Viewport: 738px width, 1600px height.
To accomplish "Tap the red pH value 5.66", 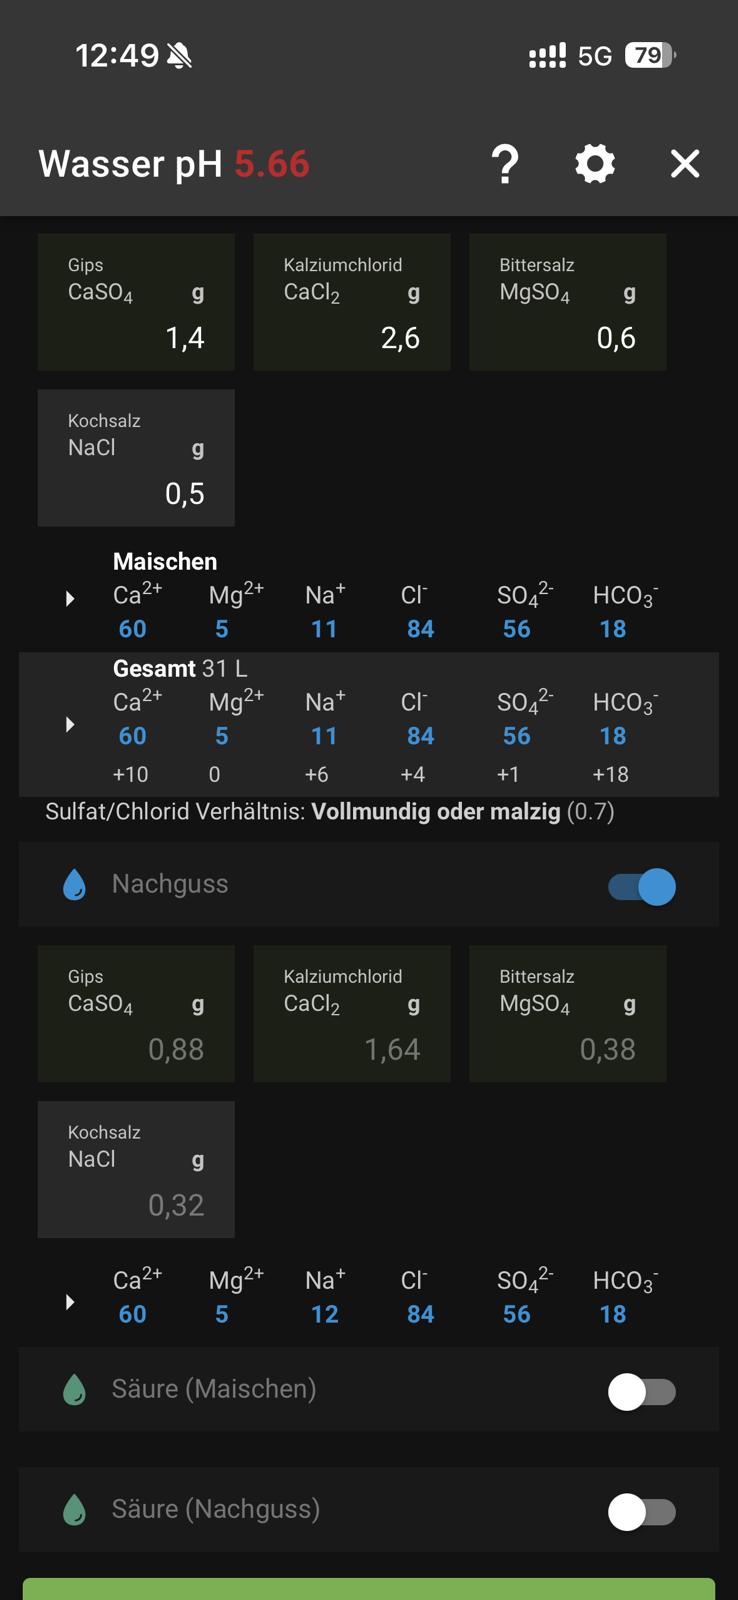I will [272, 164].
